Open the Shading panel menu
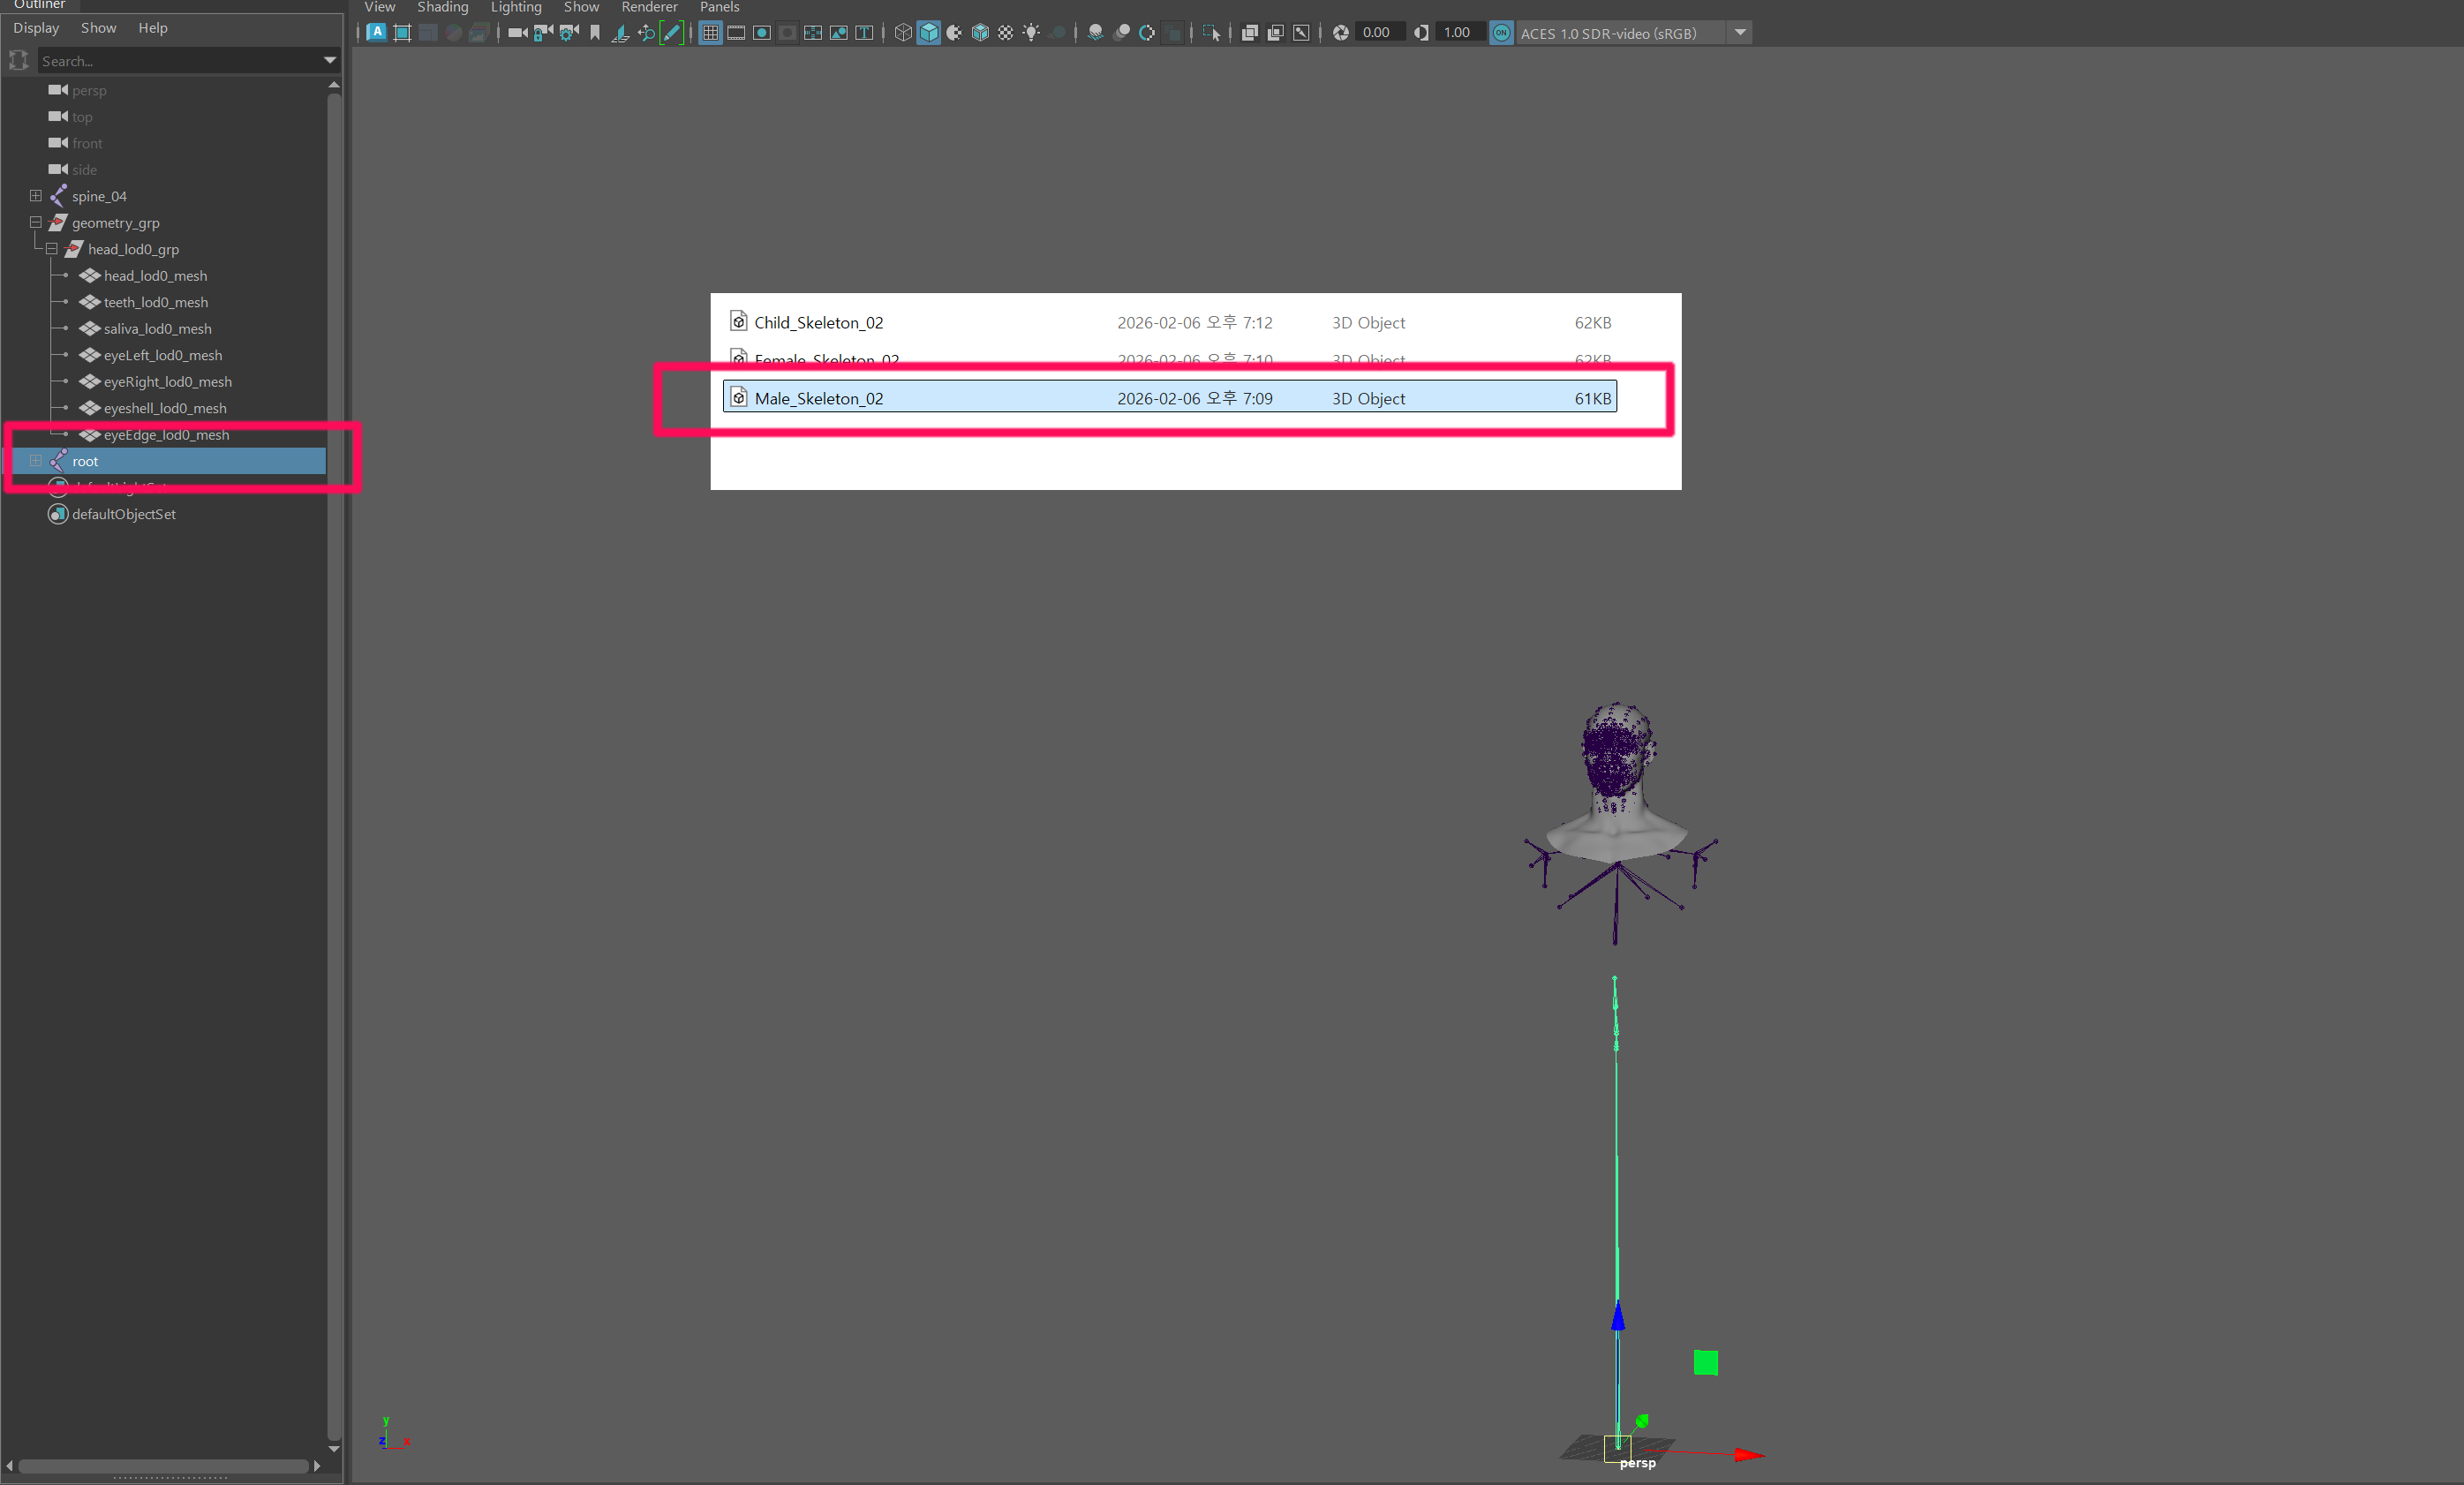The image size is (2464, 1485). point(442,7)
